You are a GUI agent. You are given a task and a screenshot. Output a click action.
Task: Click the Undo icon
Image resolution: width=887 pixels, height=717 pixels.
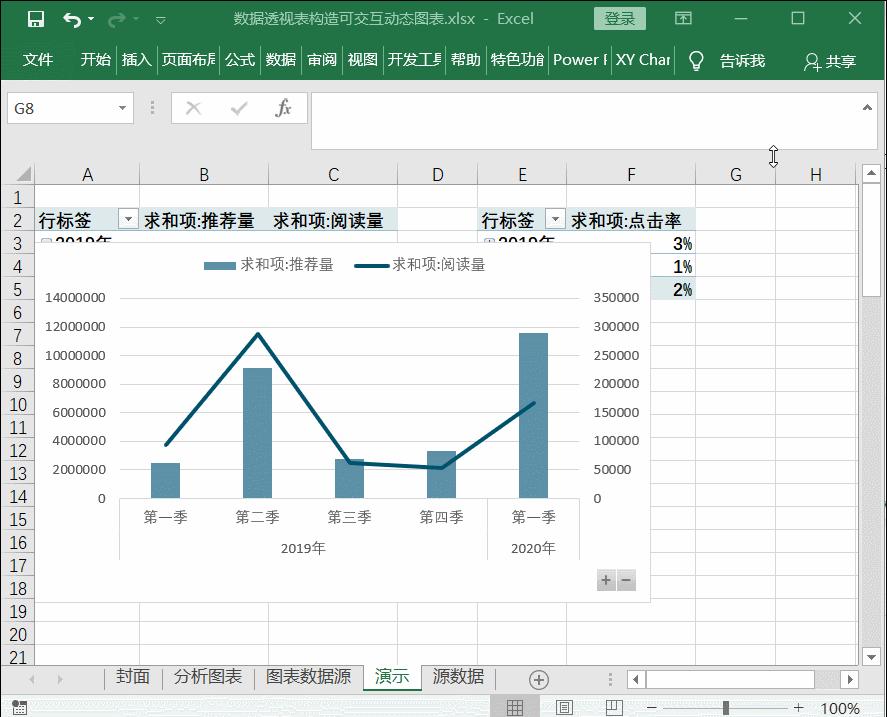pyautogui.click(x=68, y=18)
